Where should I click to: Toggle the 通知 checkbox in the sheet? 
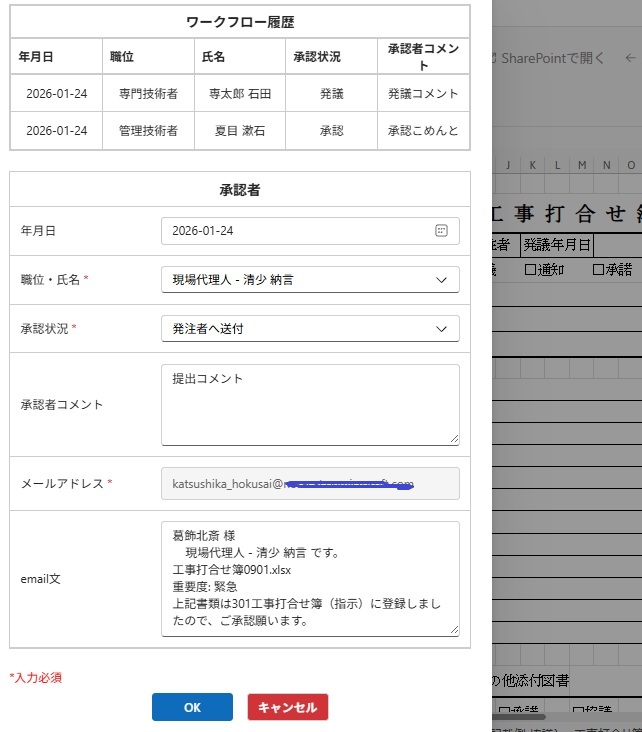point(531,269)
